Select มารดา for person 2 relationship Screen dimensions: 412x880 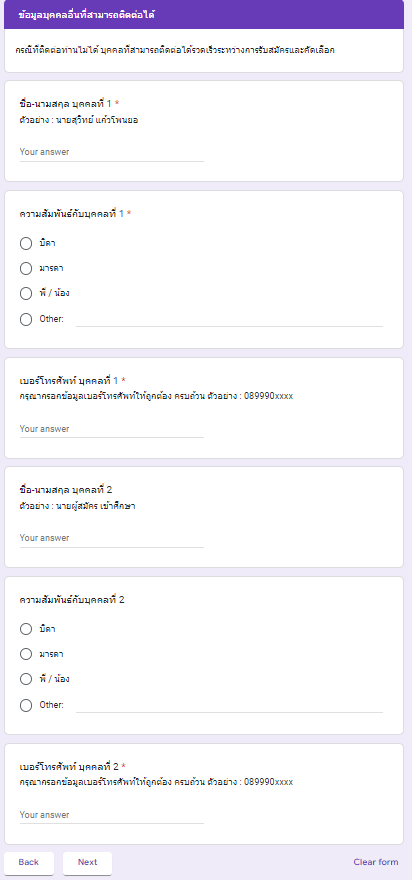tap(26, 654)
